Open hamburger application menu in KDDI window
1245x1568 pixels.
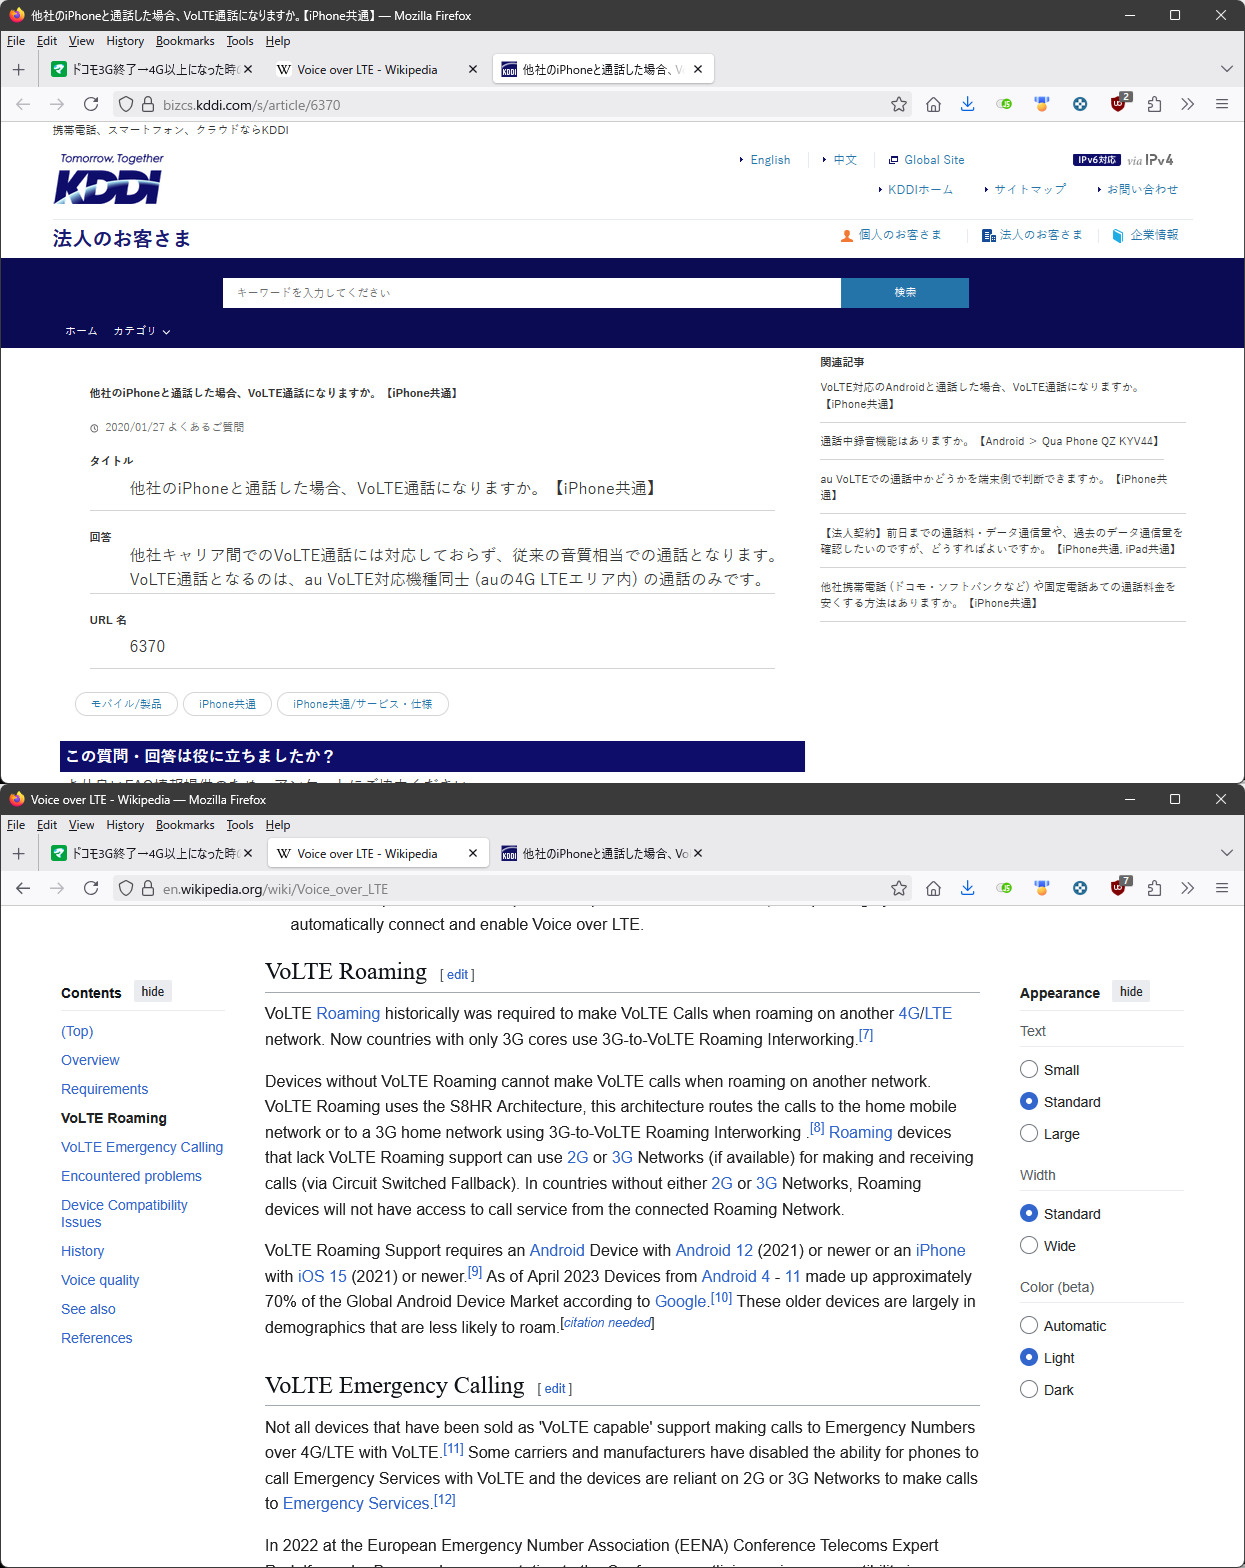[1222, 104]
